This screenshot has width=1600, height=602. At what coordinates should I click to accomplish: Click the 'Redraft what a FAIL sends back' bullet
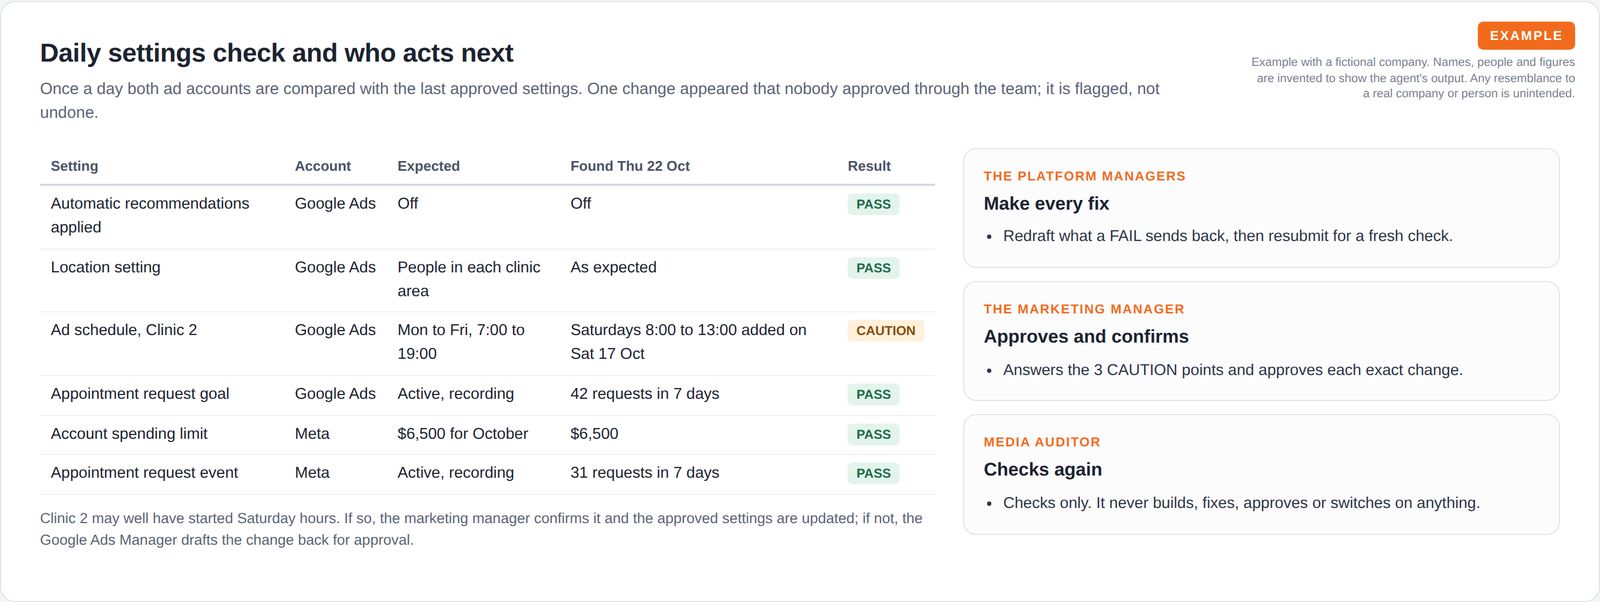[1228, 236]
